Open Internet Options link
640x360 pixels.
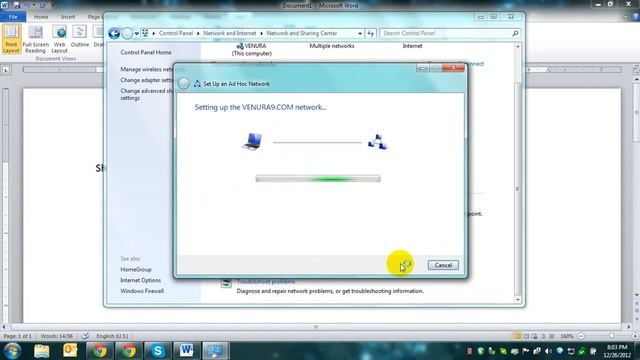click(x=140, y=280)
